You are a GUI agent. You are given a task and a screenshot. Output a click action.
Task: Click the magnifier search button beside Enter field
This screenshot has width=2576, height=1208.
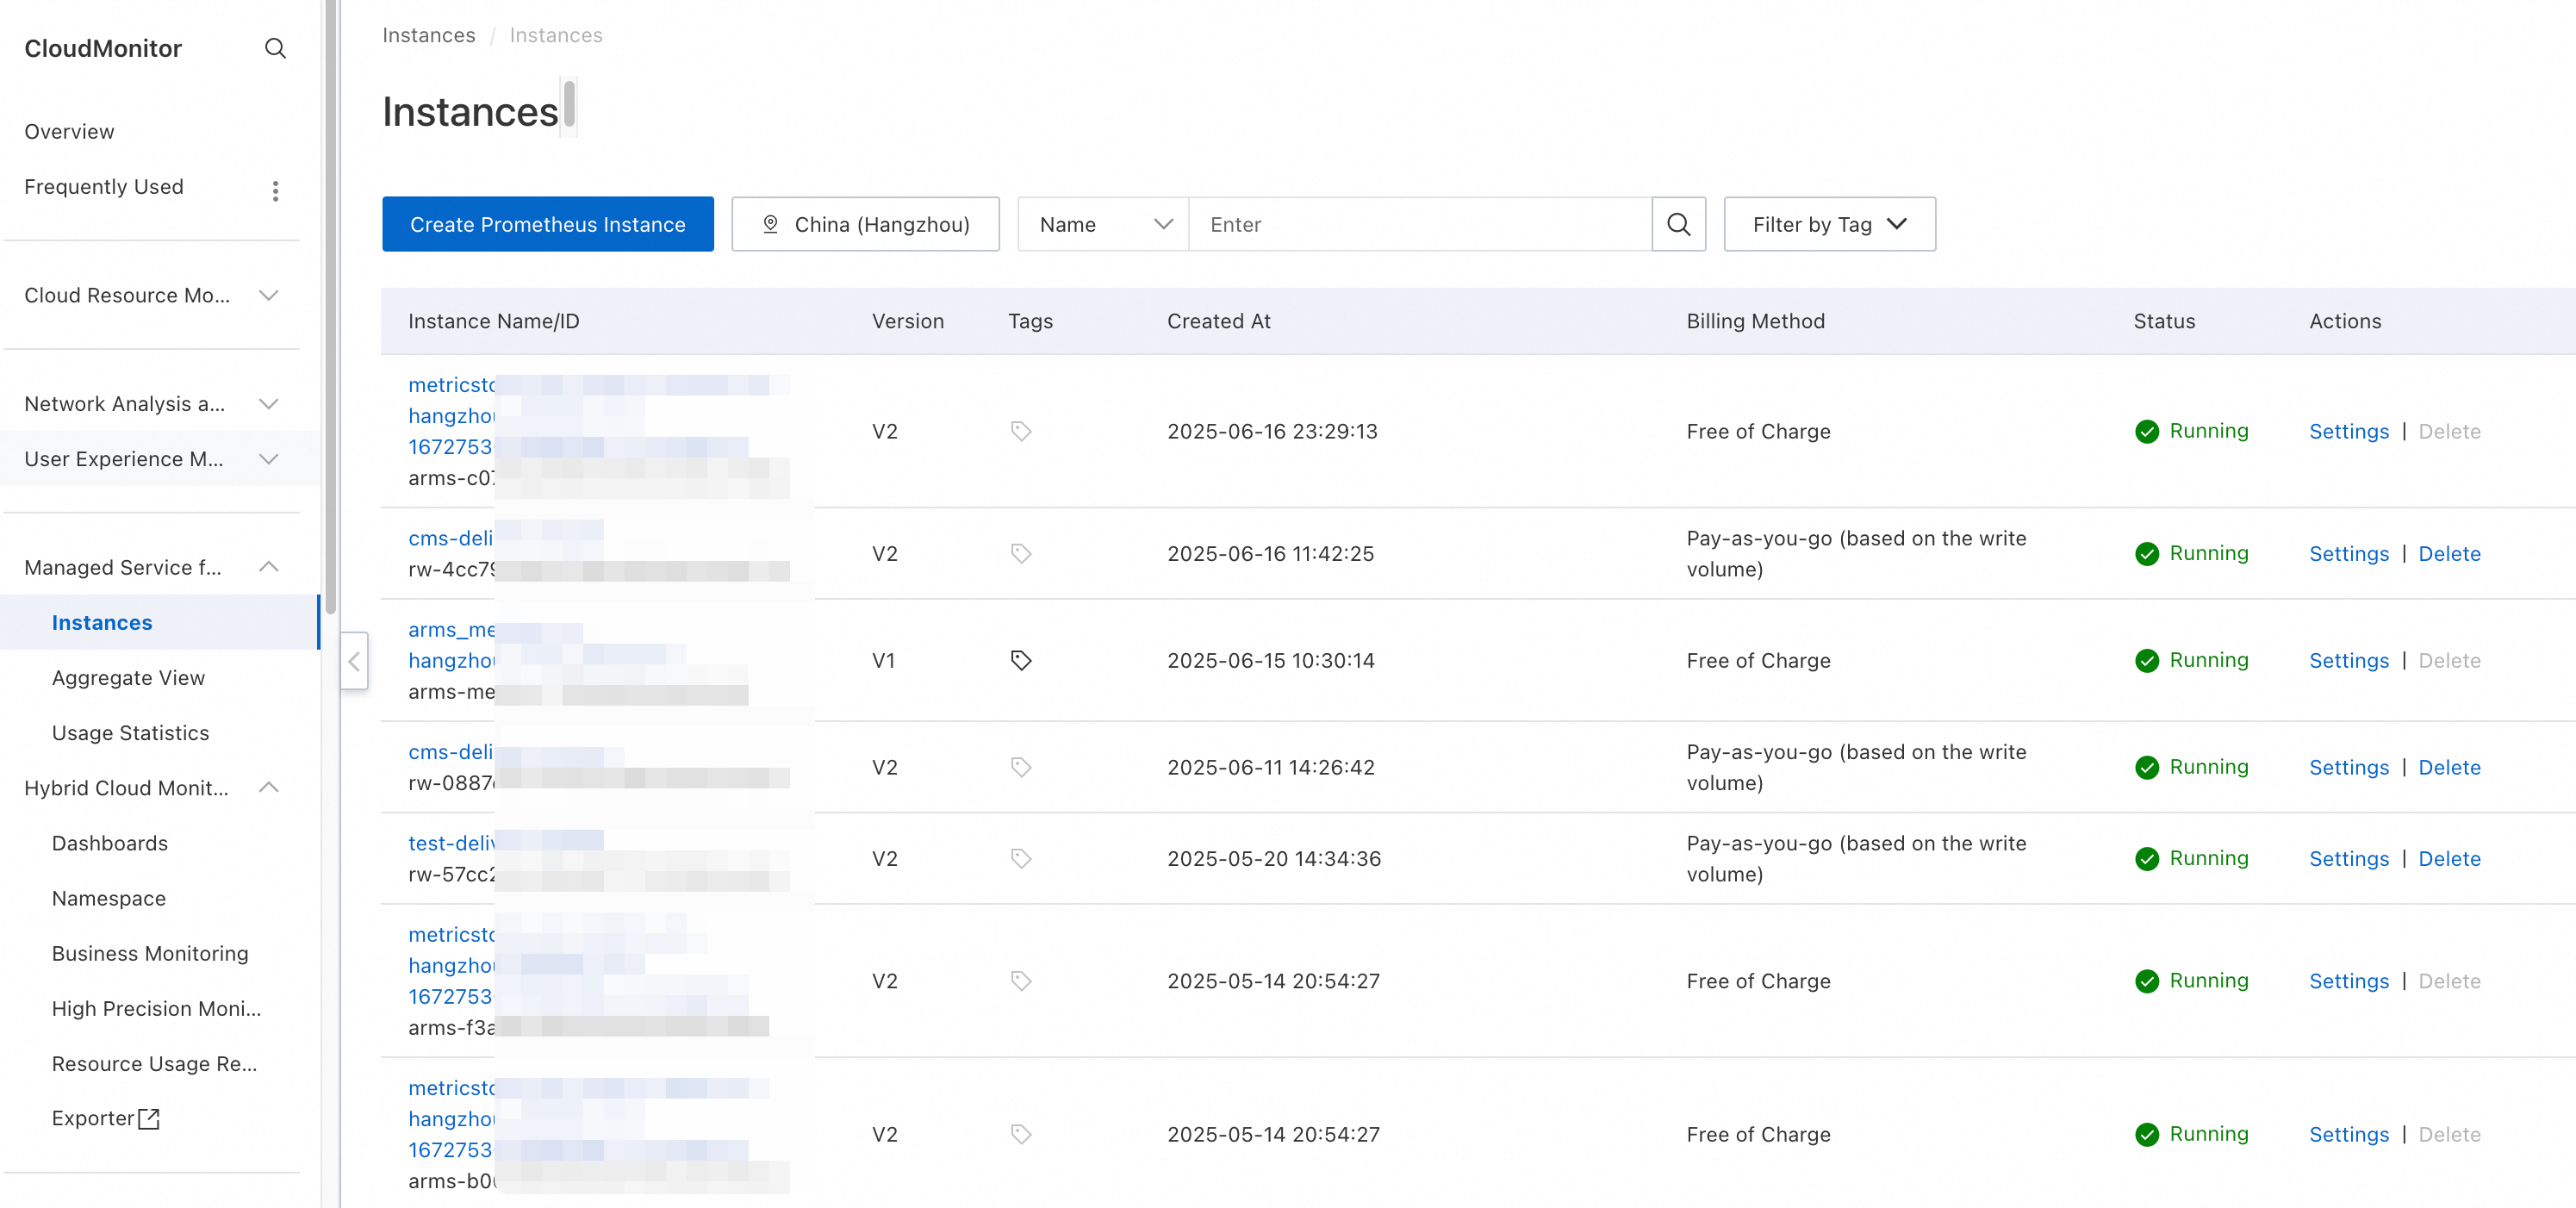point(1678,224)
